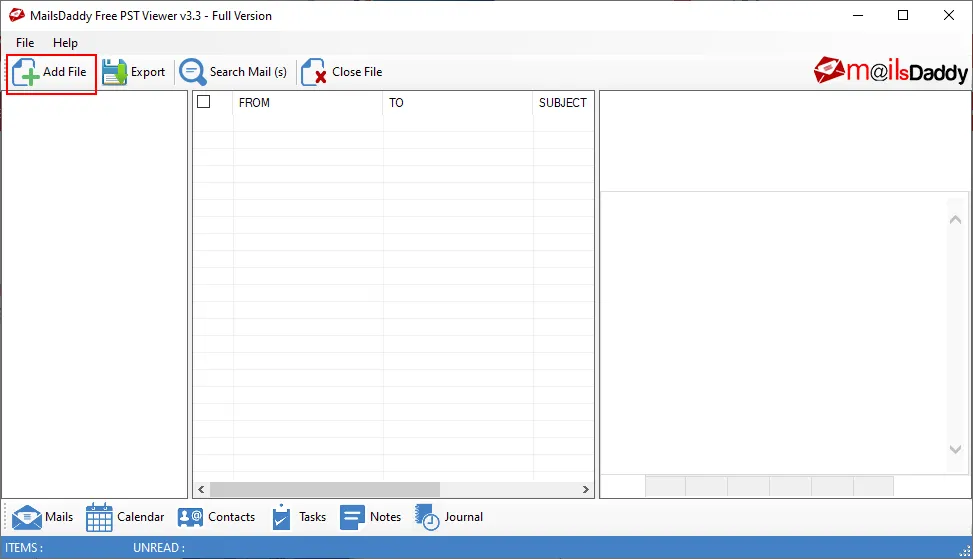Close the PST Viewer window
This screenshot has height=559, width=973.
coord(949,16)
